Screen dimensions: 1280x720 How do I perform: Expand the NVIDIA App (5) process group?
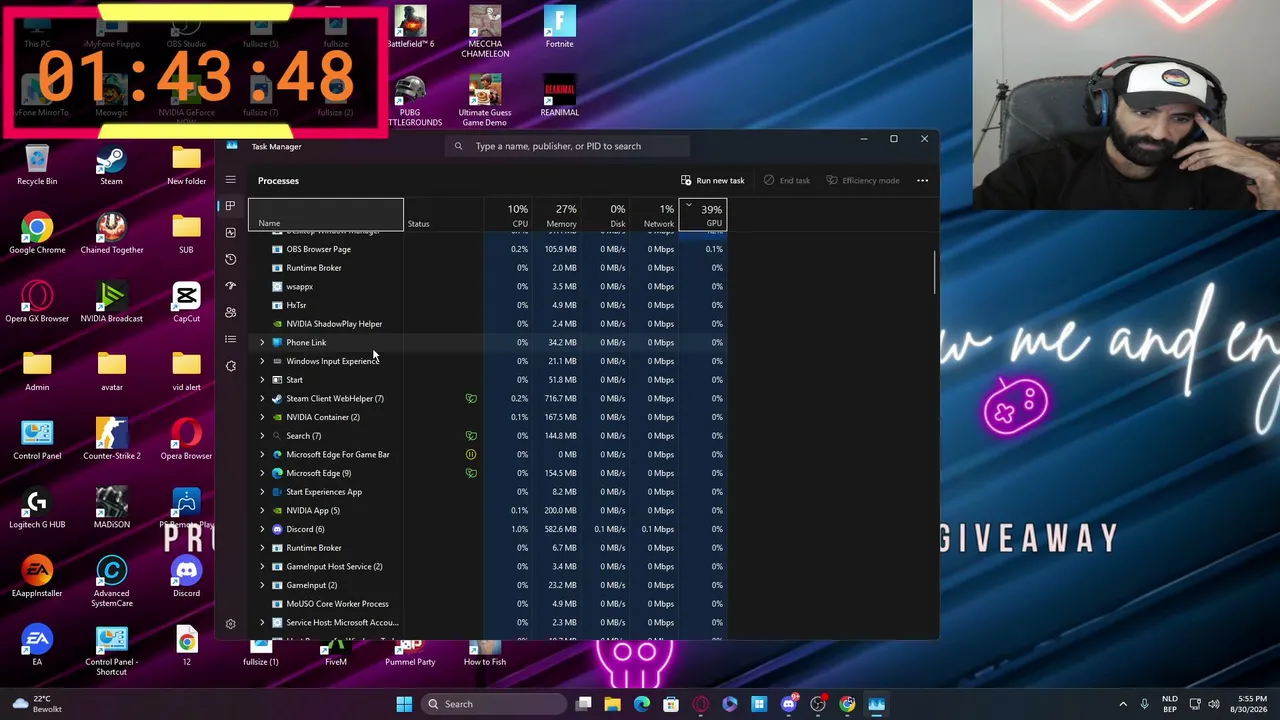pos(262,510)
